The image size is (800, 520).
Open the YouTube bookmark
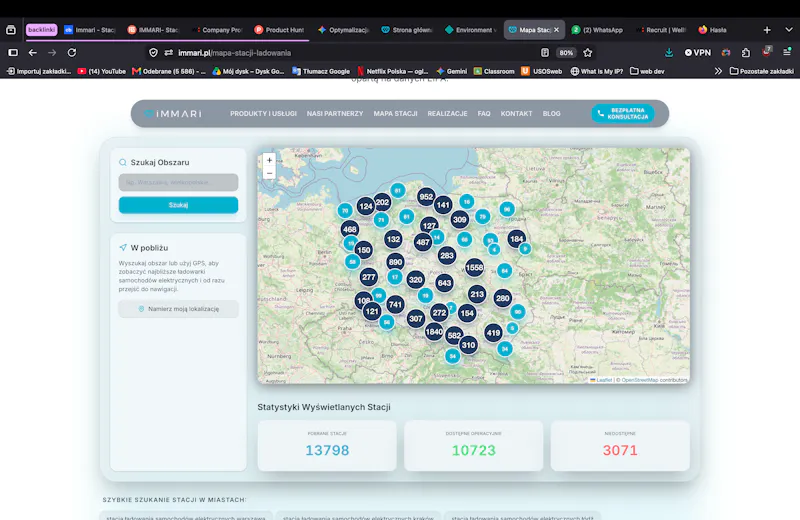(102, 71)
